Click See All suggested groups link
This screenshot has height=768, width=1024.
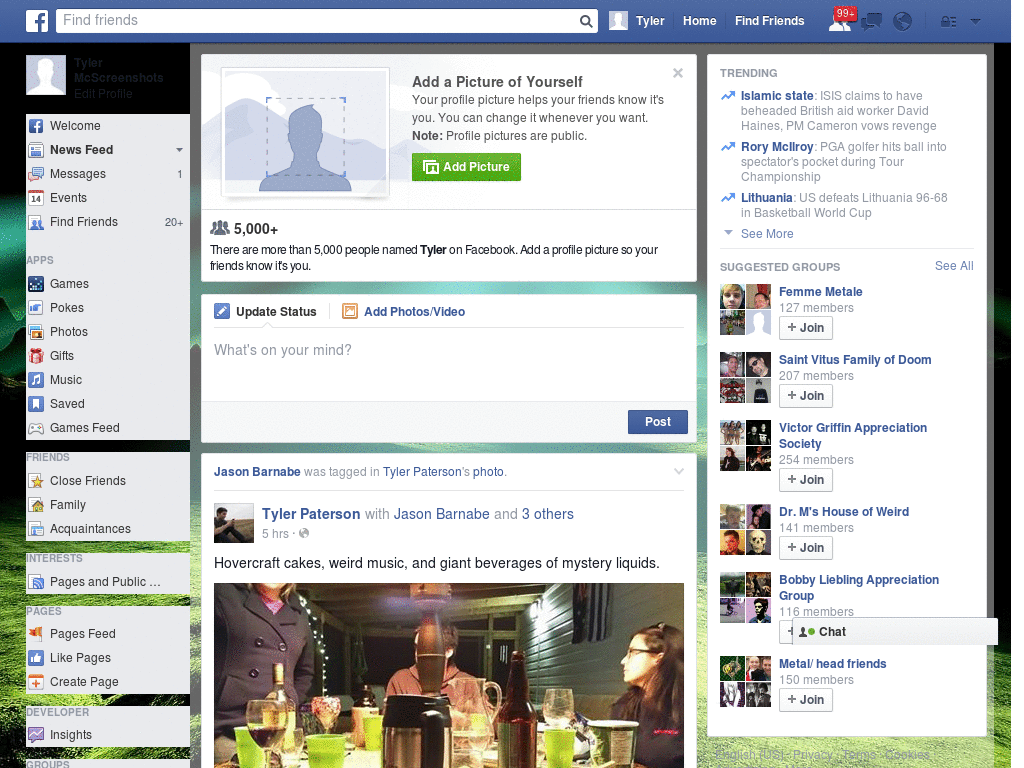click(x=953, y=266)
